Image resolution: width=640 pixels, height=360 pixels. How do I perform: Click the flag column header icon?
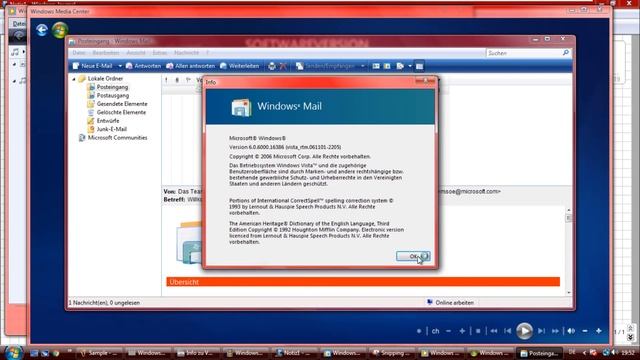coord(188,80)
